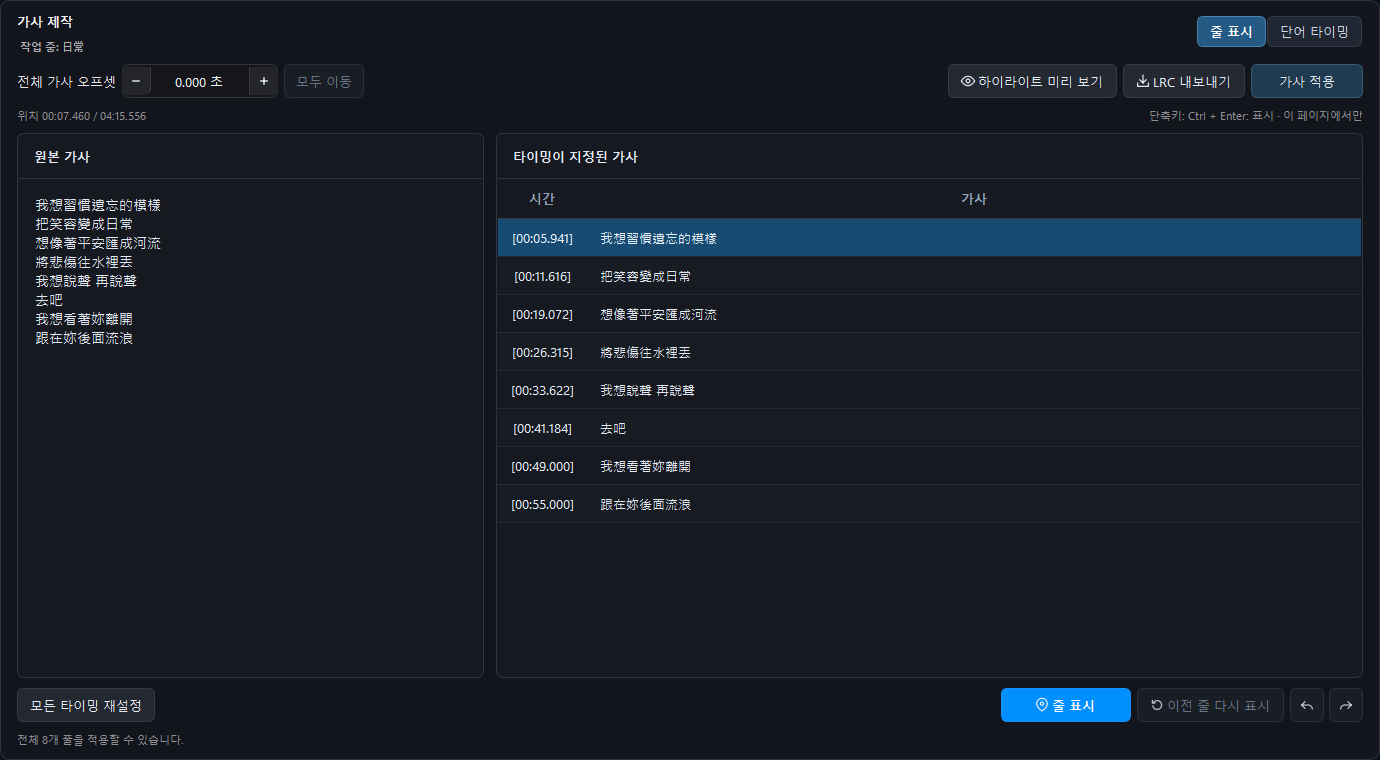Switch to 줄 표시 mode toggle
Viewport: 1380px width, 760px height.
coord(1231,31)
